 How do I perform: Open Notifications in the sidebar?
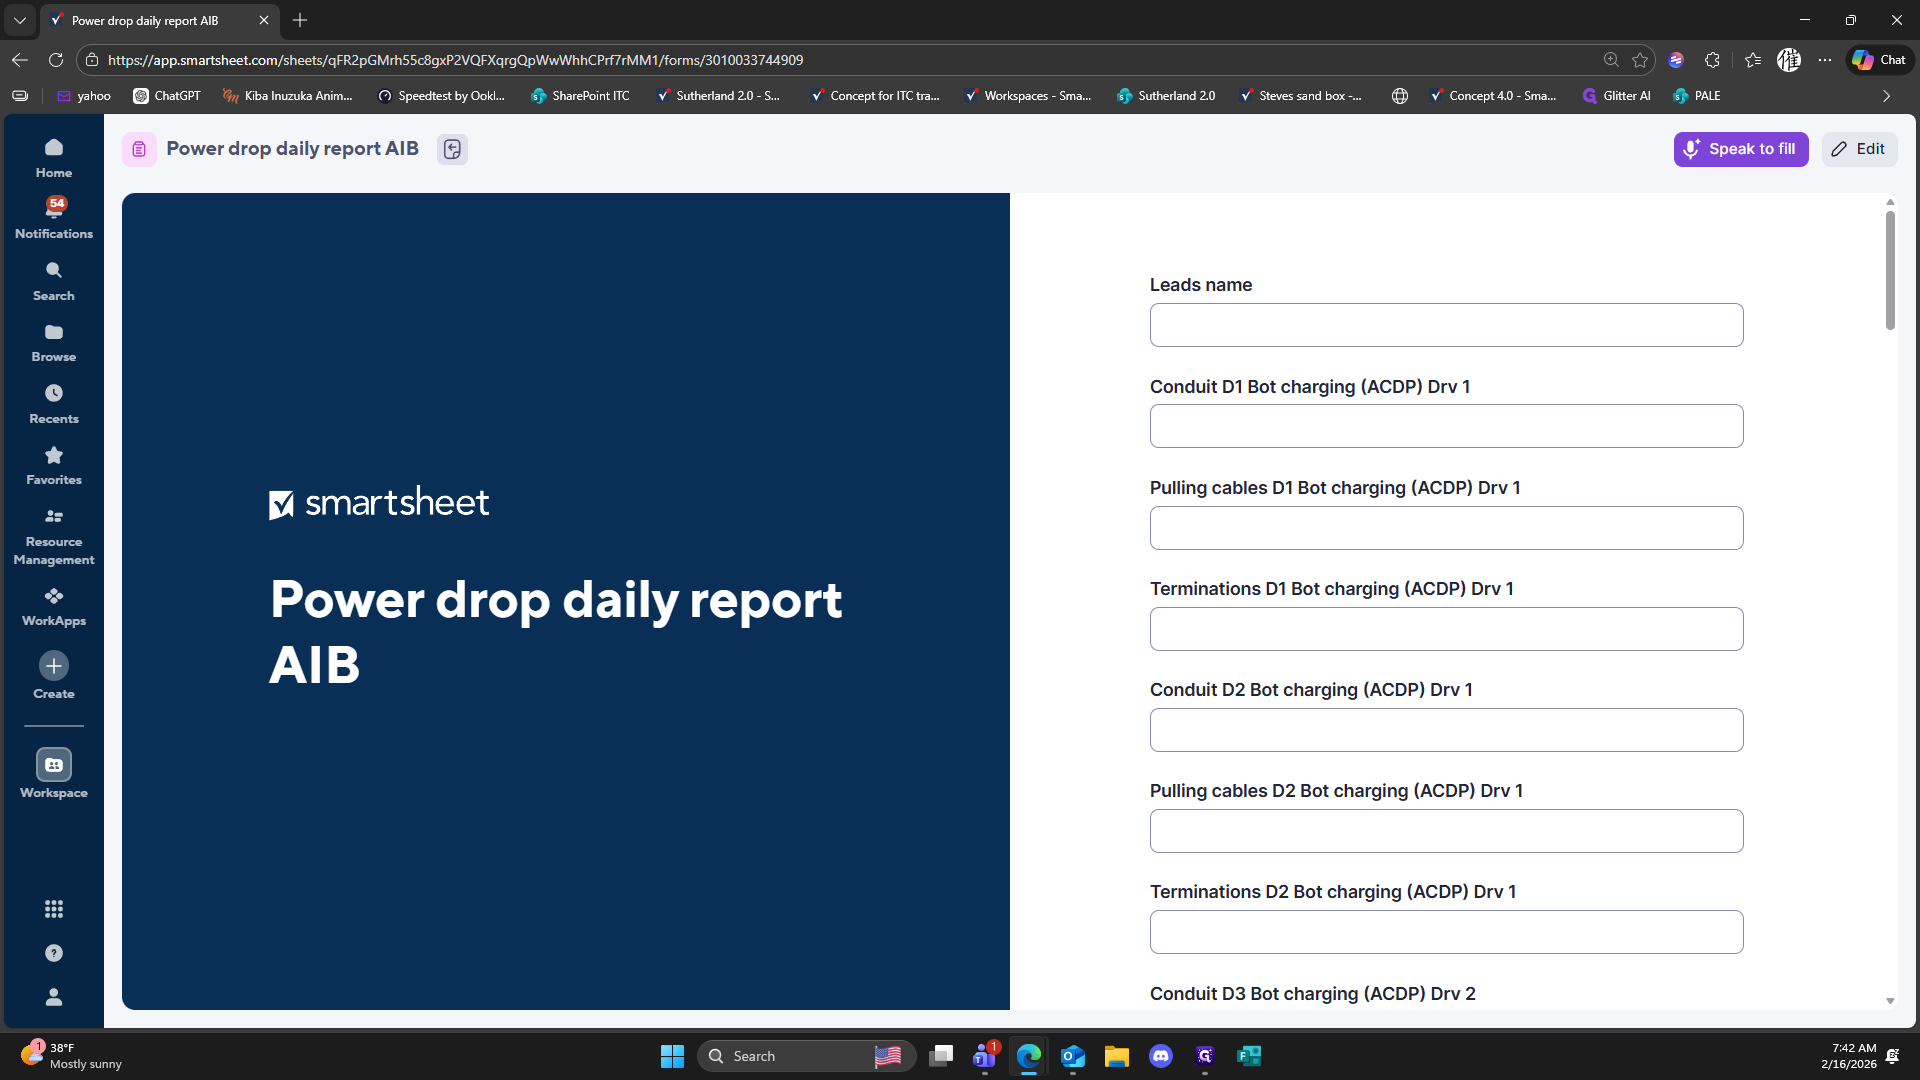[x=54, y=217]
